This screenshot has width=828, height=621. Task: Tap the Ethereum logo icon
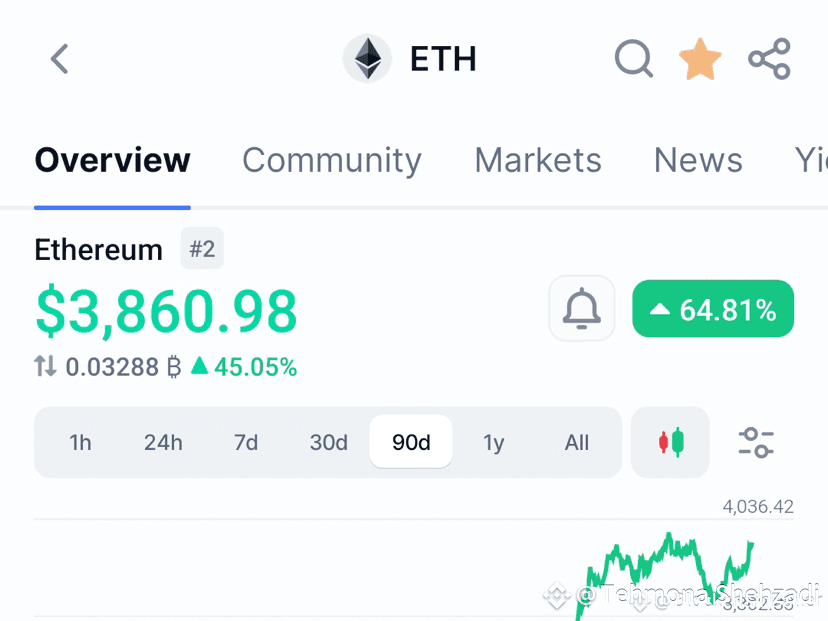tap(367, 59)
